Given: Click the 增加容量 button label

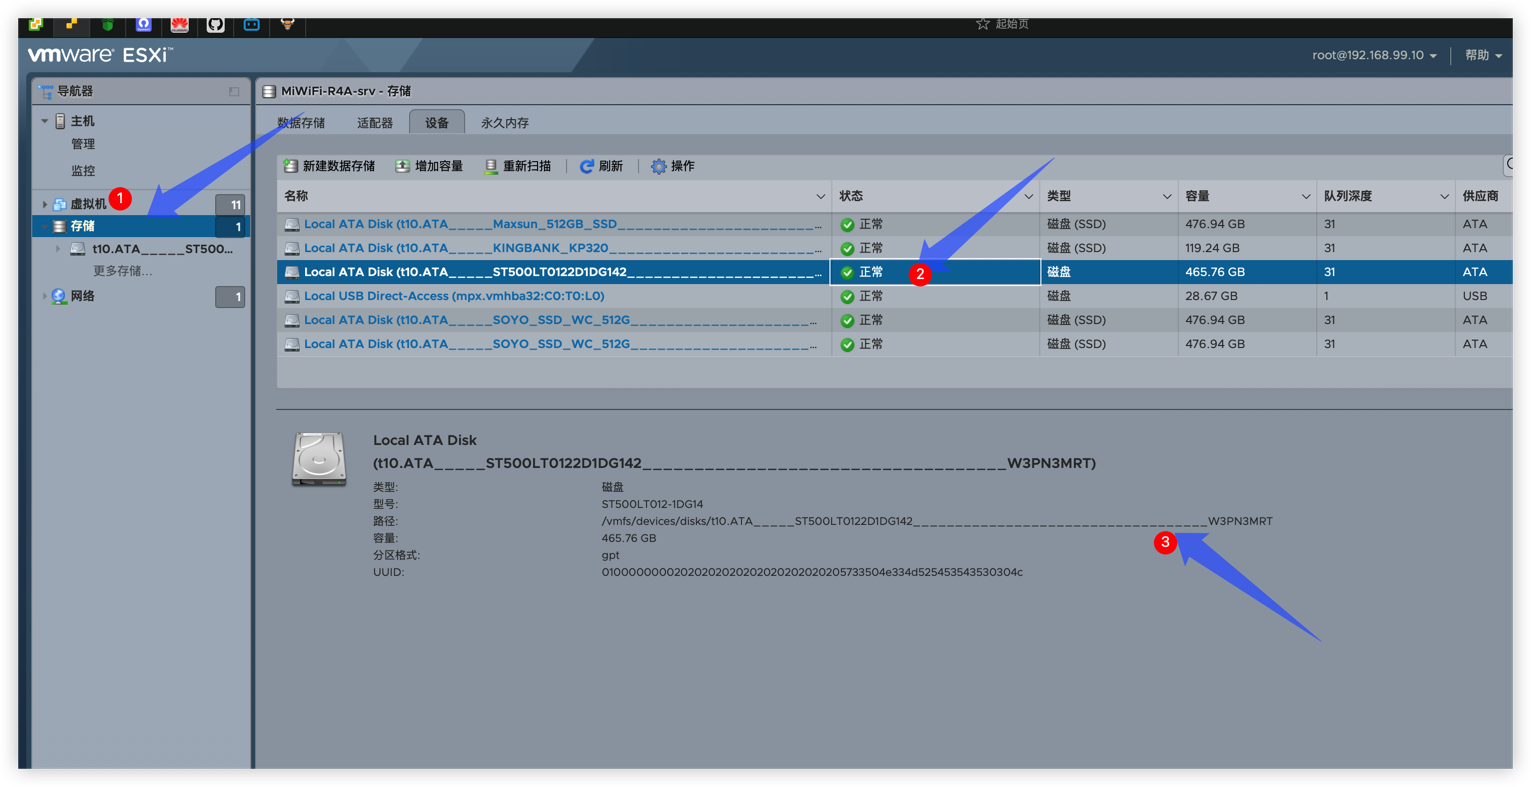Looking at the screenshot, I should point(439,166).
